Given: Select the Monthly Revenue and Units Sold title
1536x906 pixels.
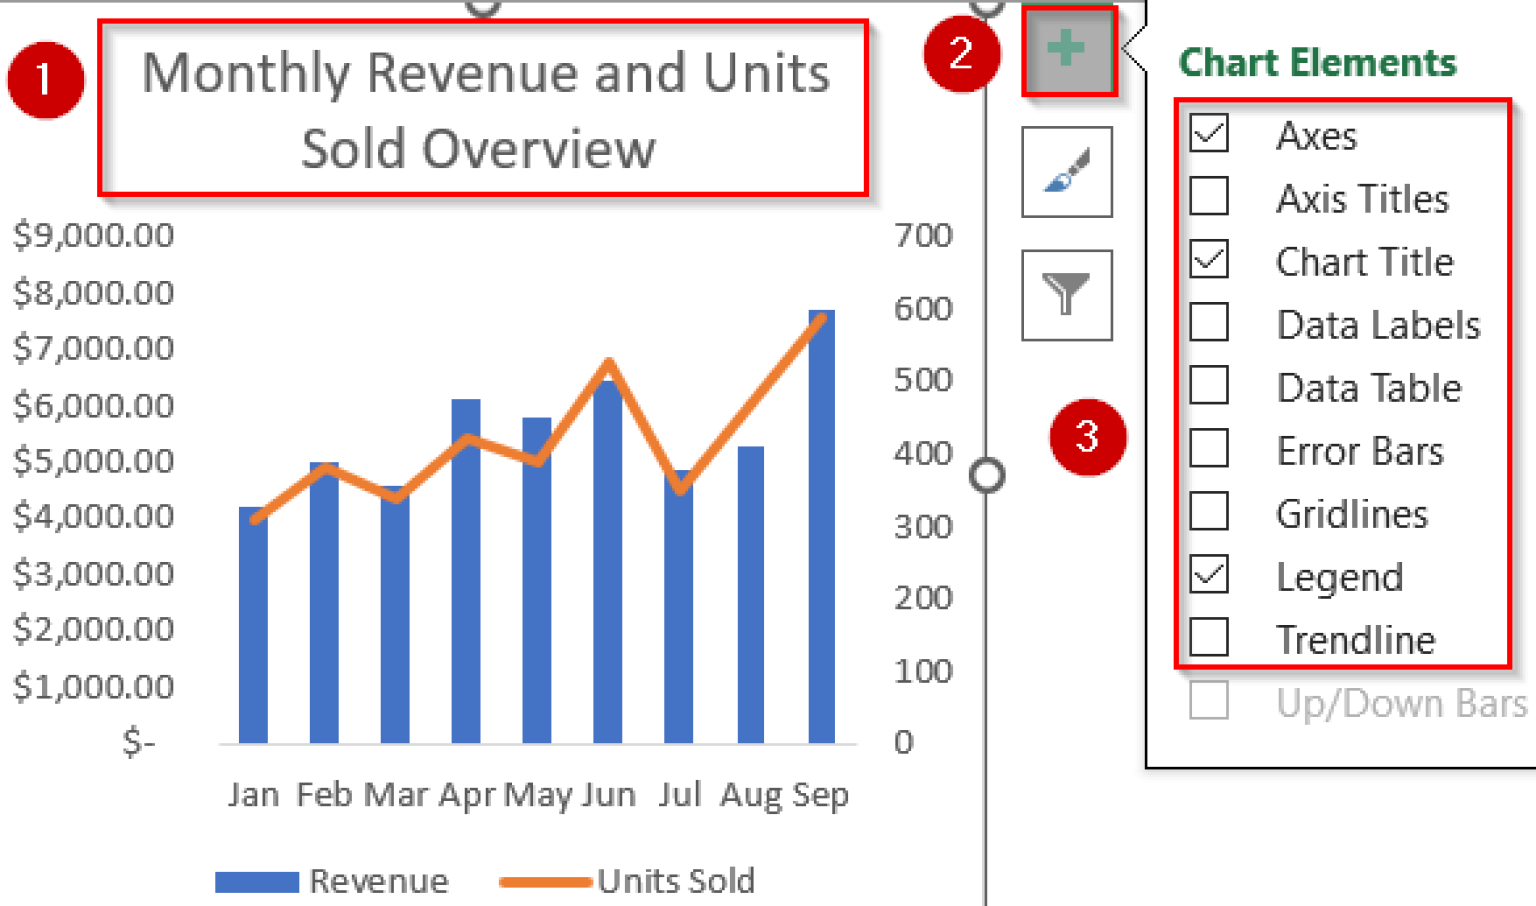Looking at the screenshot, I should pyautogui.click(x=485, y=110).
